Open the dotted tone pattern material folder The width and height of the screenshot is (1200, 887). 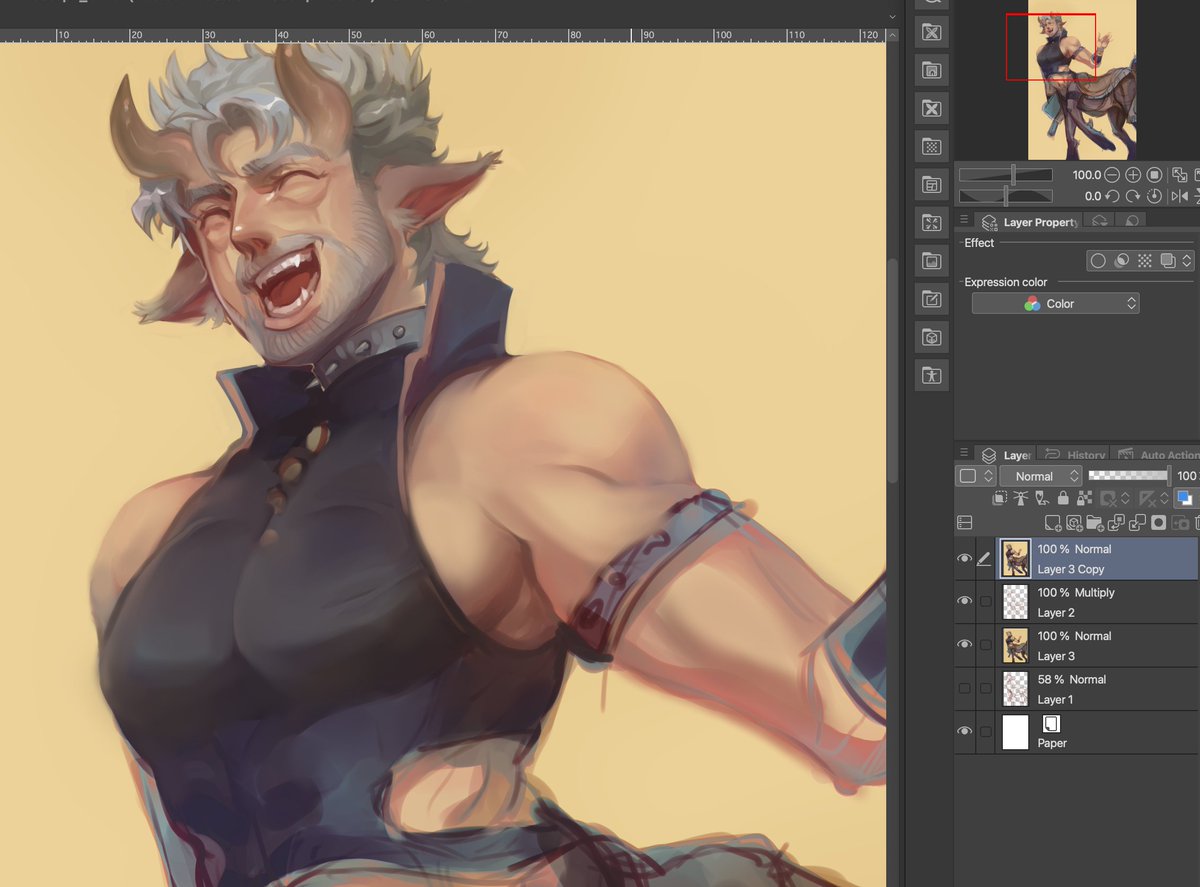(932, 147)
